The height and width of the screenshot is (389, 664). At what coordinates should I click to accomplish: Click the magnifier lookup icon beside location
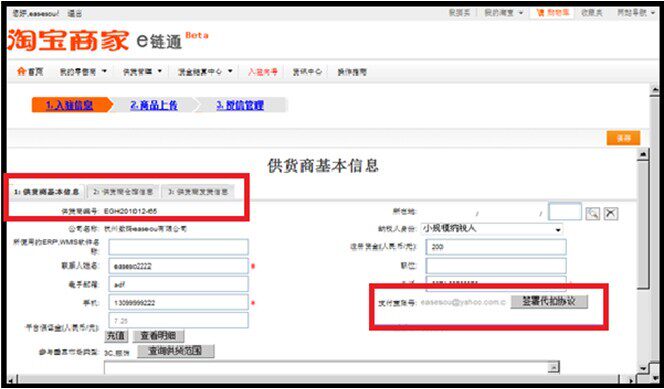592,214
